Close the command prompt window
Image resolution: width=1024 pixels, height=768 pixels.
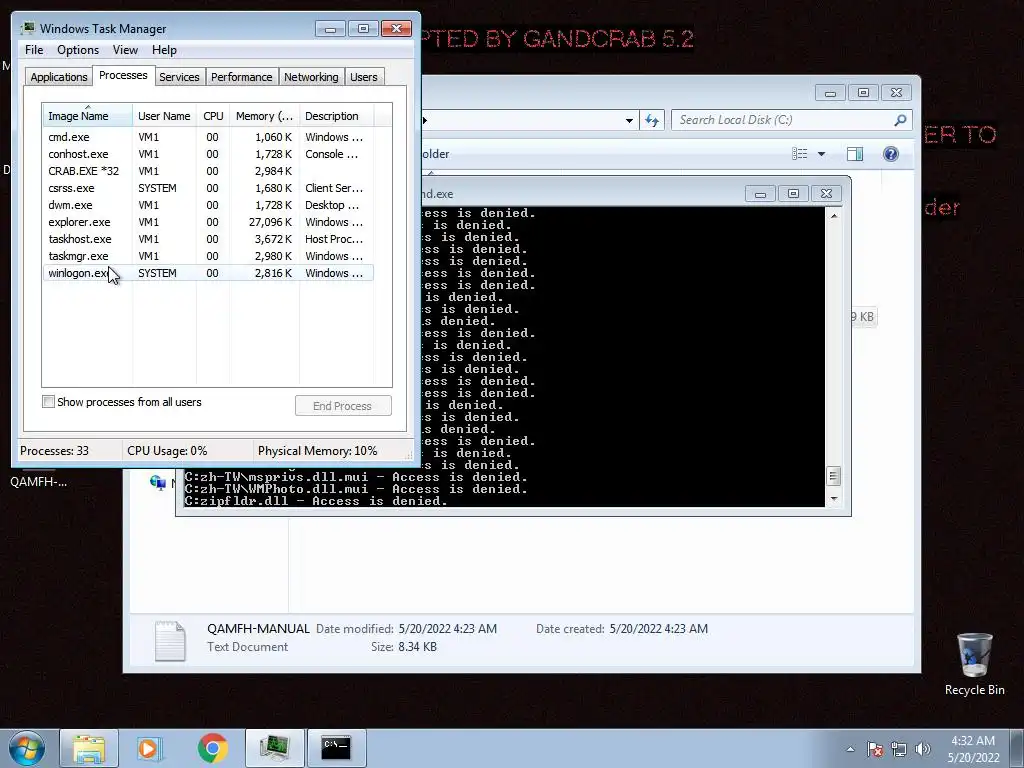click(x=826, y=194)
